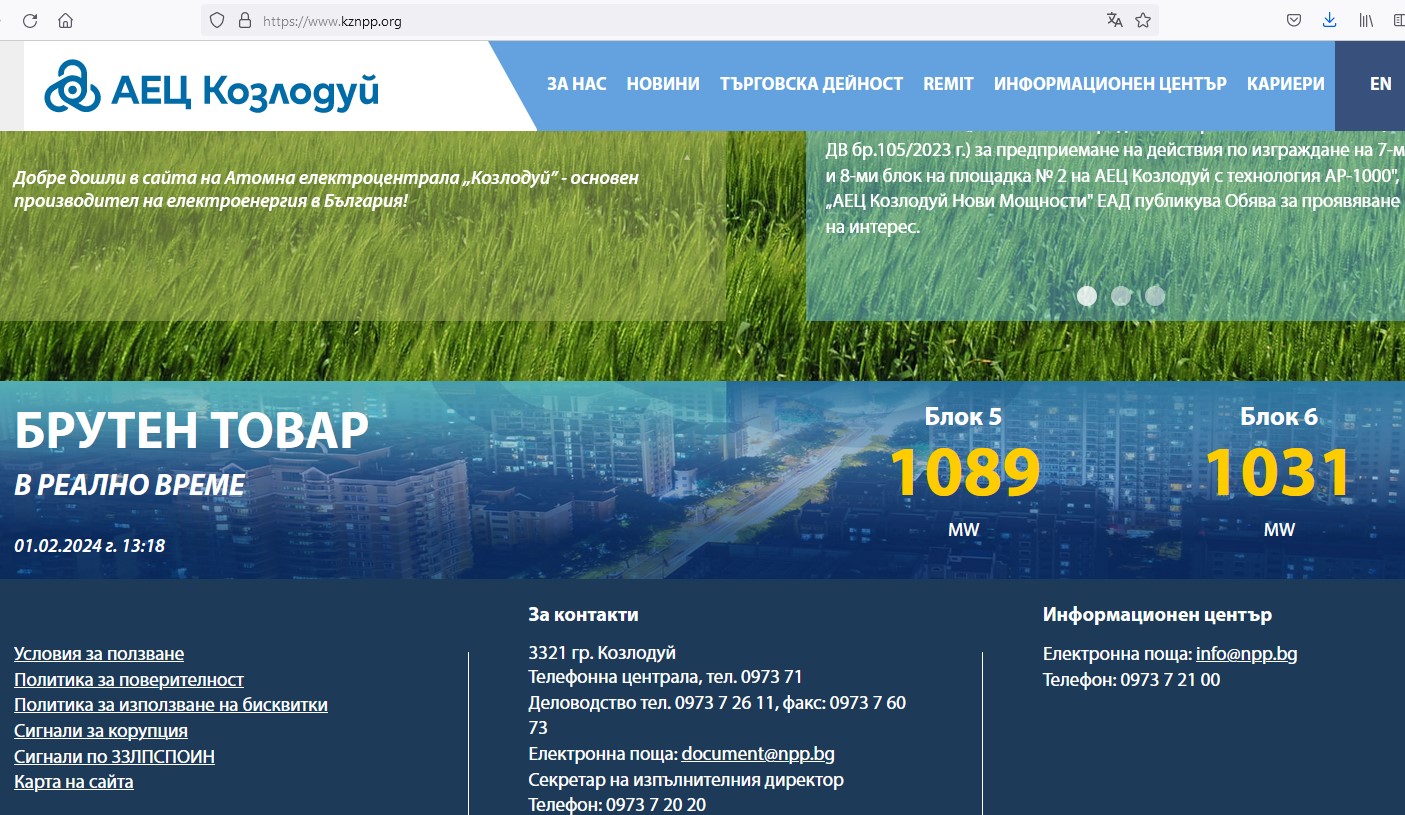Click the URL address bar field
Viewport: 1405px width, 815px height.
[680, 20]
